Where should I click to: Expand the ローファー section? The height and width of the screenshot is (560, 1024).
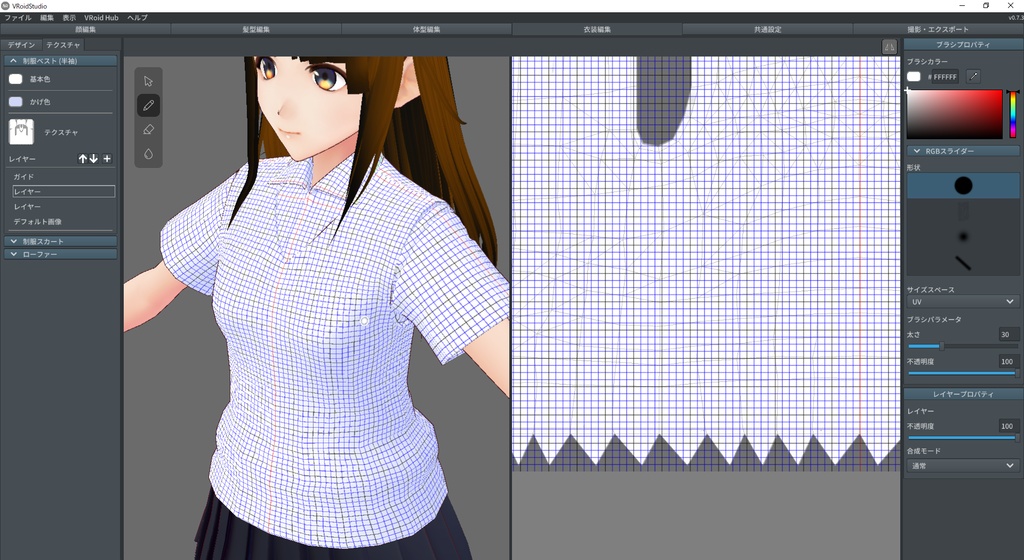point(61,254)
